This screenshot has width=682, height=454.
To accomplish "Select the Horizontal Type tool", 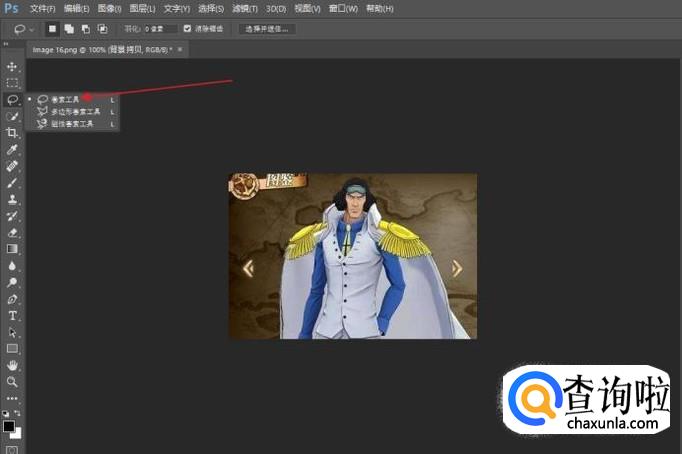I will (x=12, y=316).
